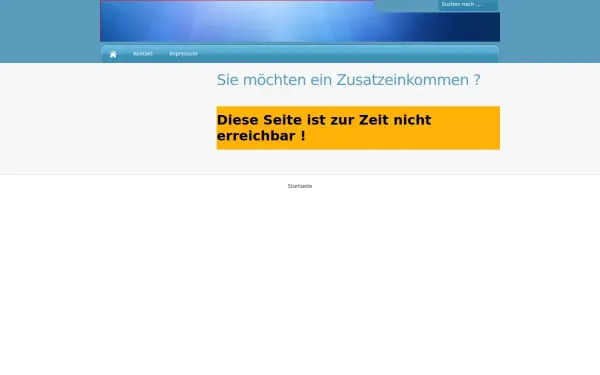The image size is (600, 375).
Task: Follow the Startseite footer link
Action: coord(300,186)
